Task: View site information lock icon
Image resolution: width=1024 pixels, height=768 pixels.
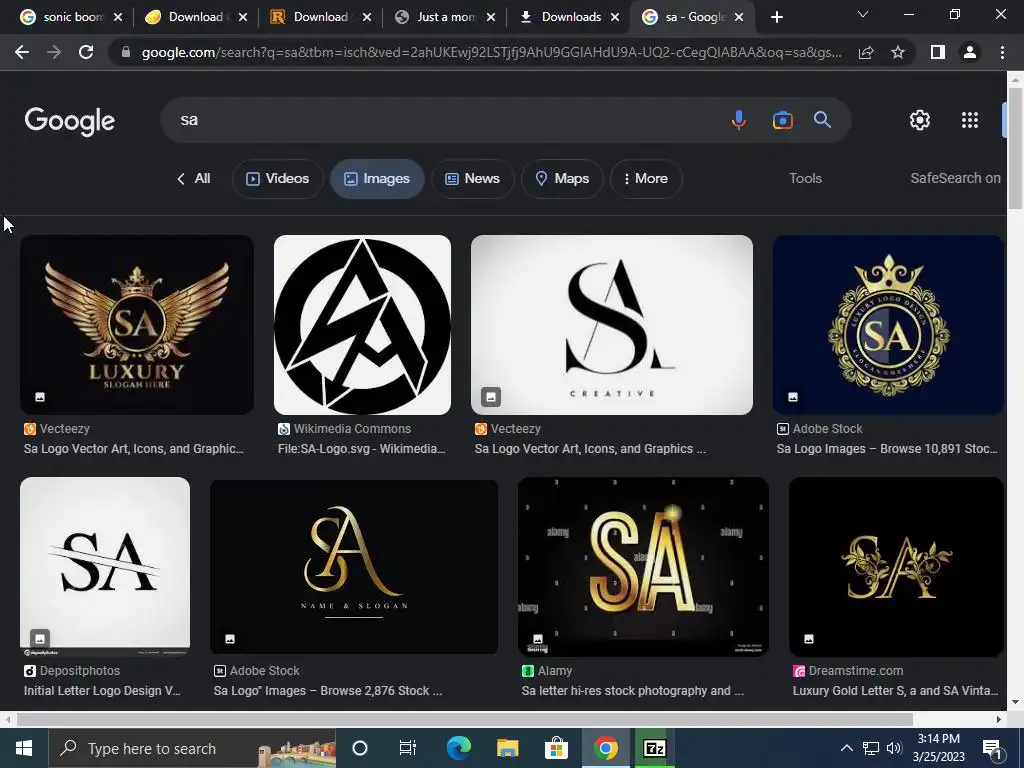Action: [126, 52]
